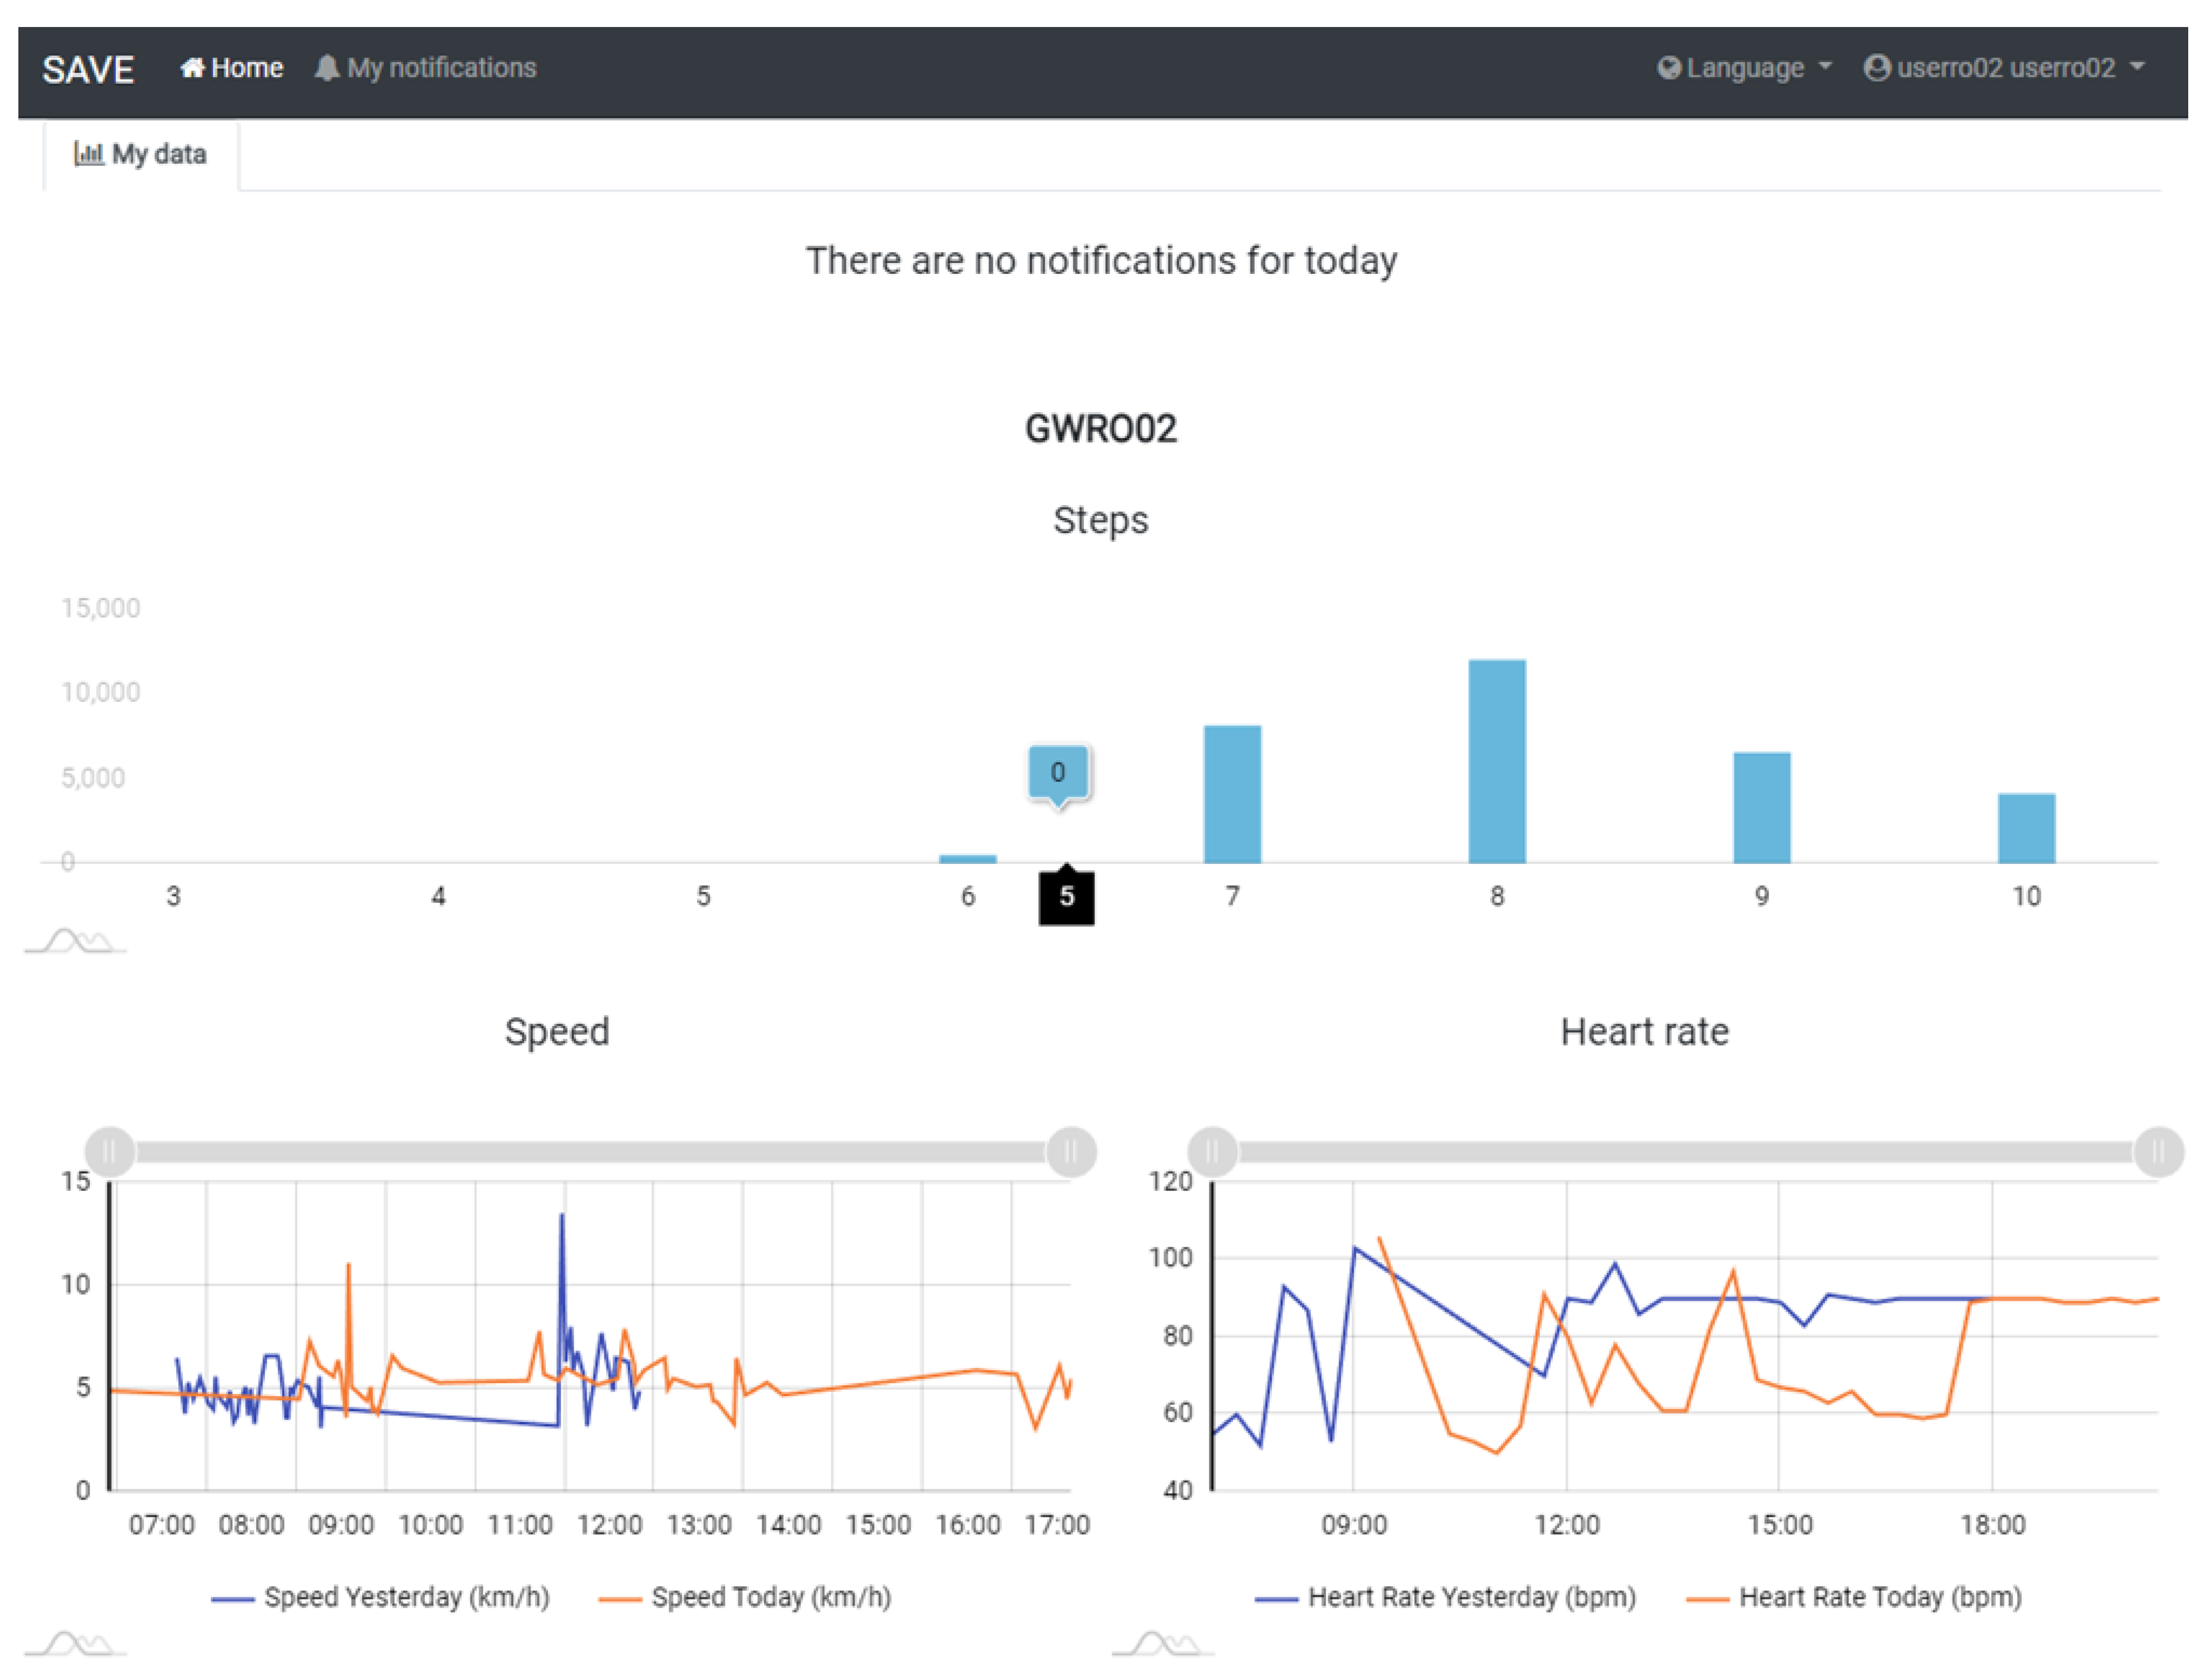Click the Language globe icon
2212x1673 pixels.
(x=1668, y=68)
